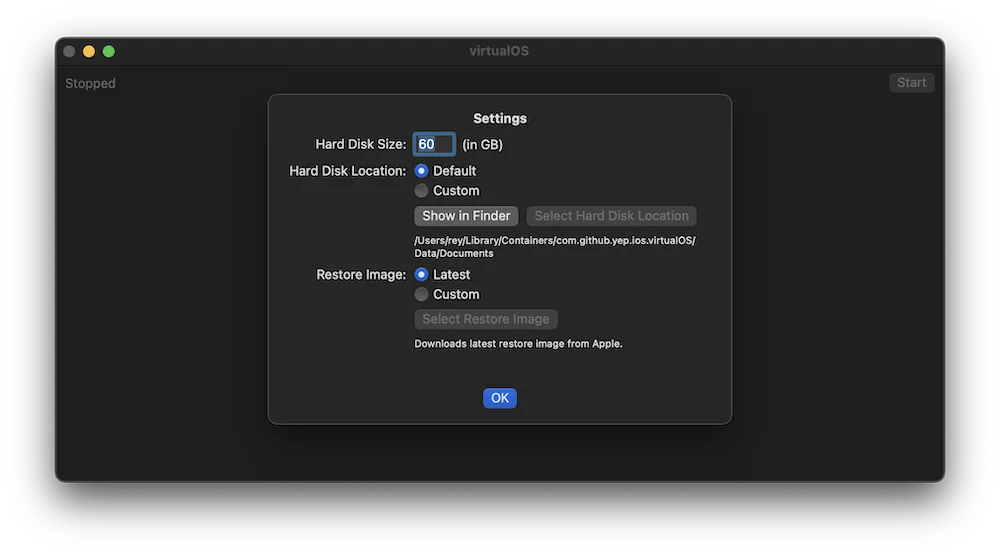Screen dimensions: 1000x555
Task: Choose Custom for Hard Disk Location
Action: pos(422,191)
